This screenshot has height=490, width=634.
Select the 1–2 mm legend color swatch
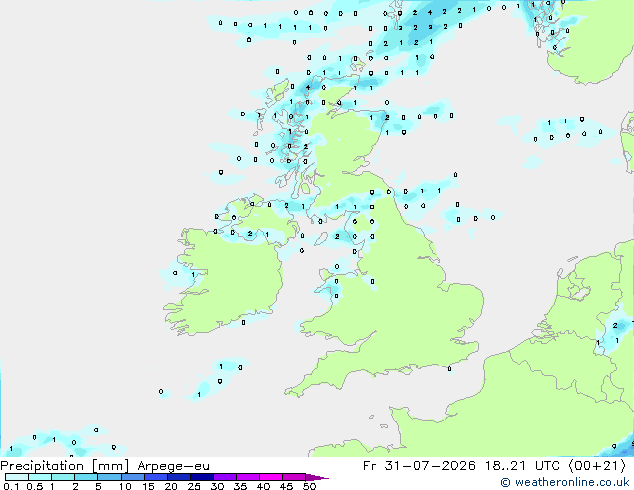(63, 477)
